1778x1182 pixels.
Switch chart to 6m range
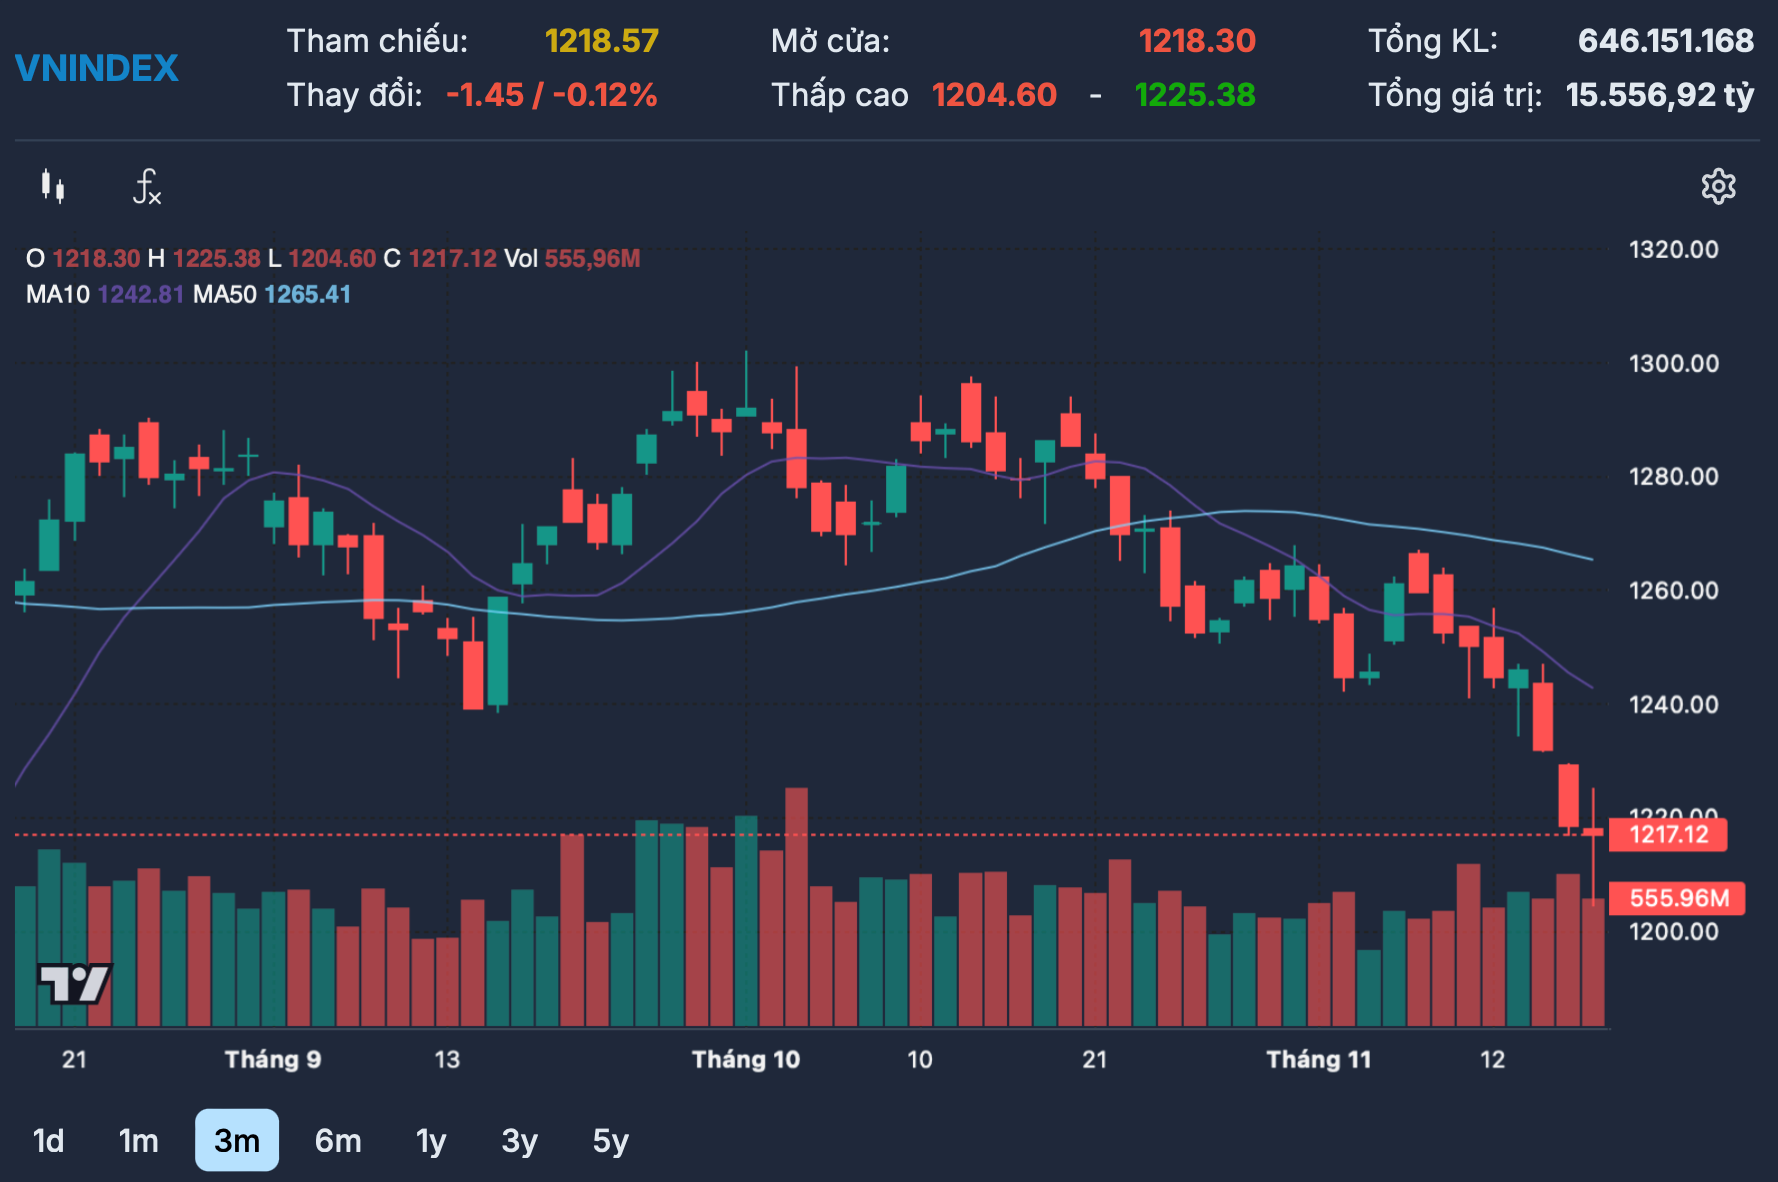pyautogui.click(x=338, y=1140)
